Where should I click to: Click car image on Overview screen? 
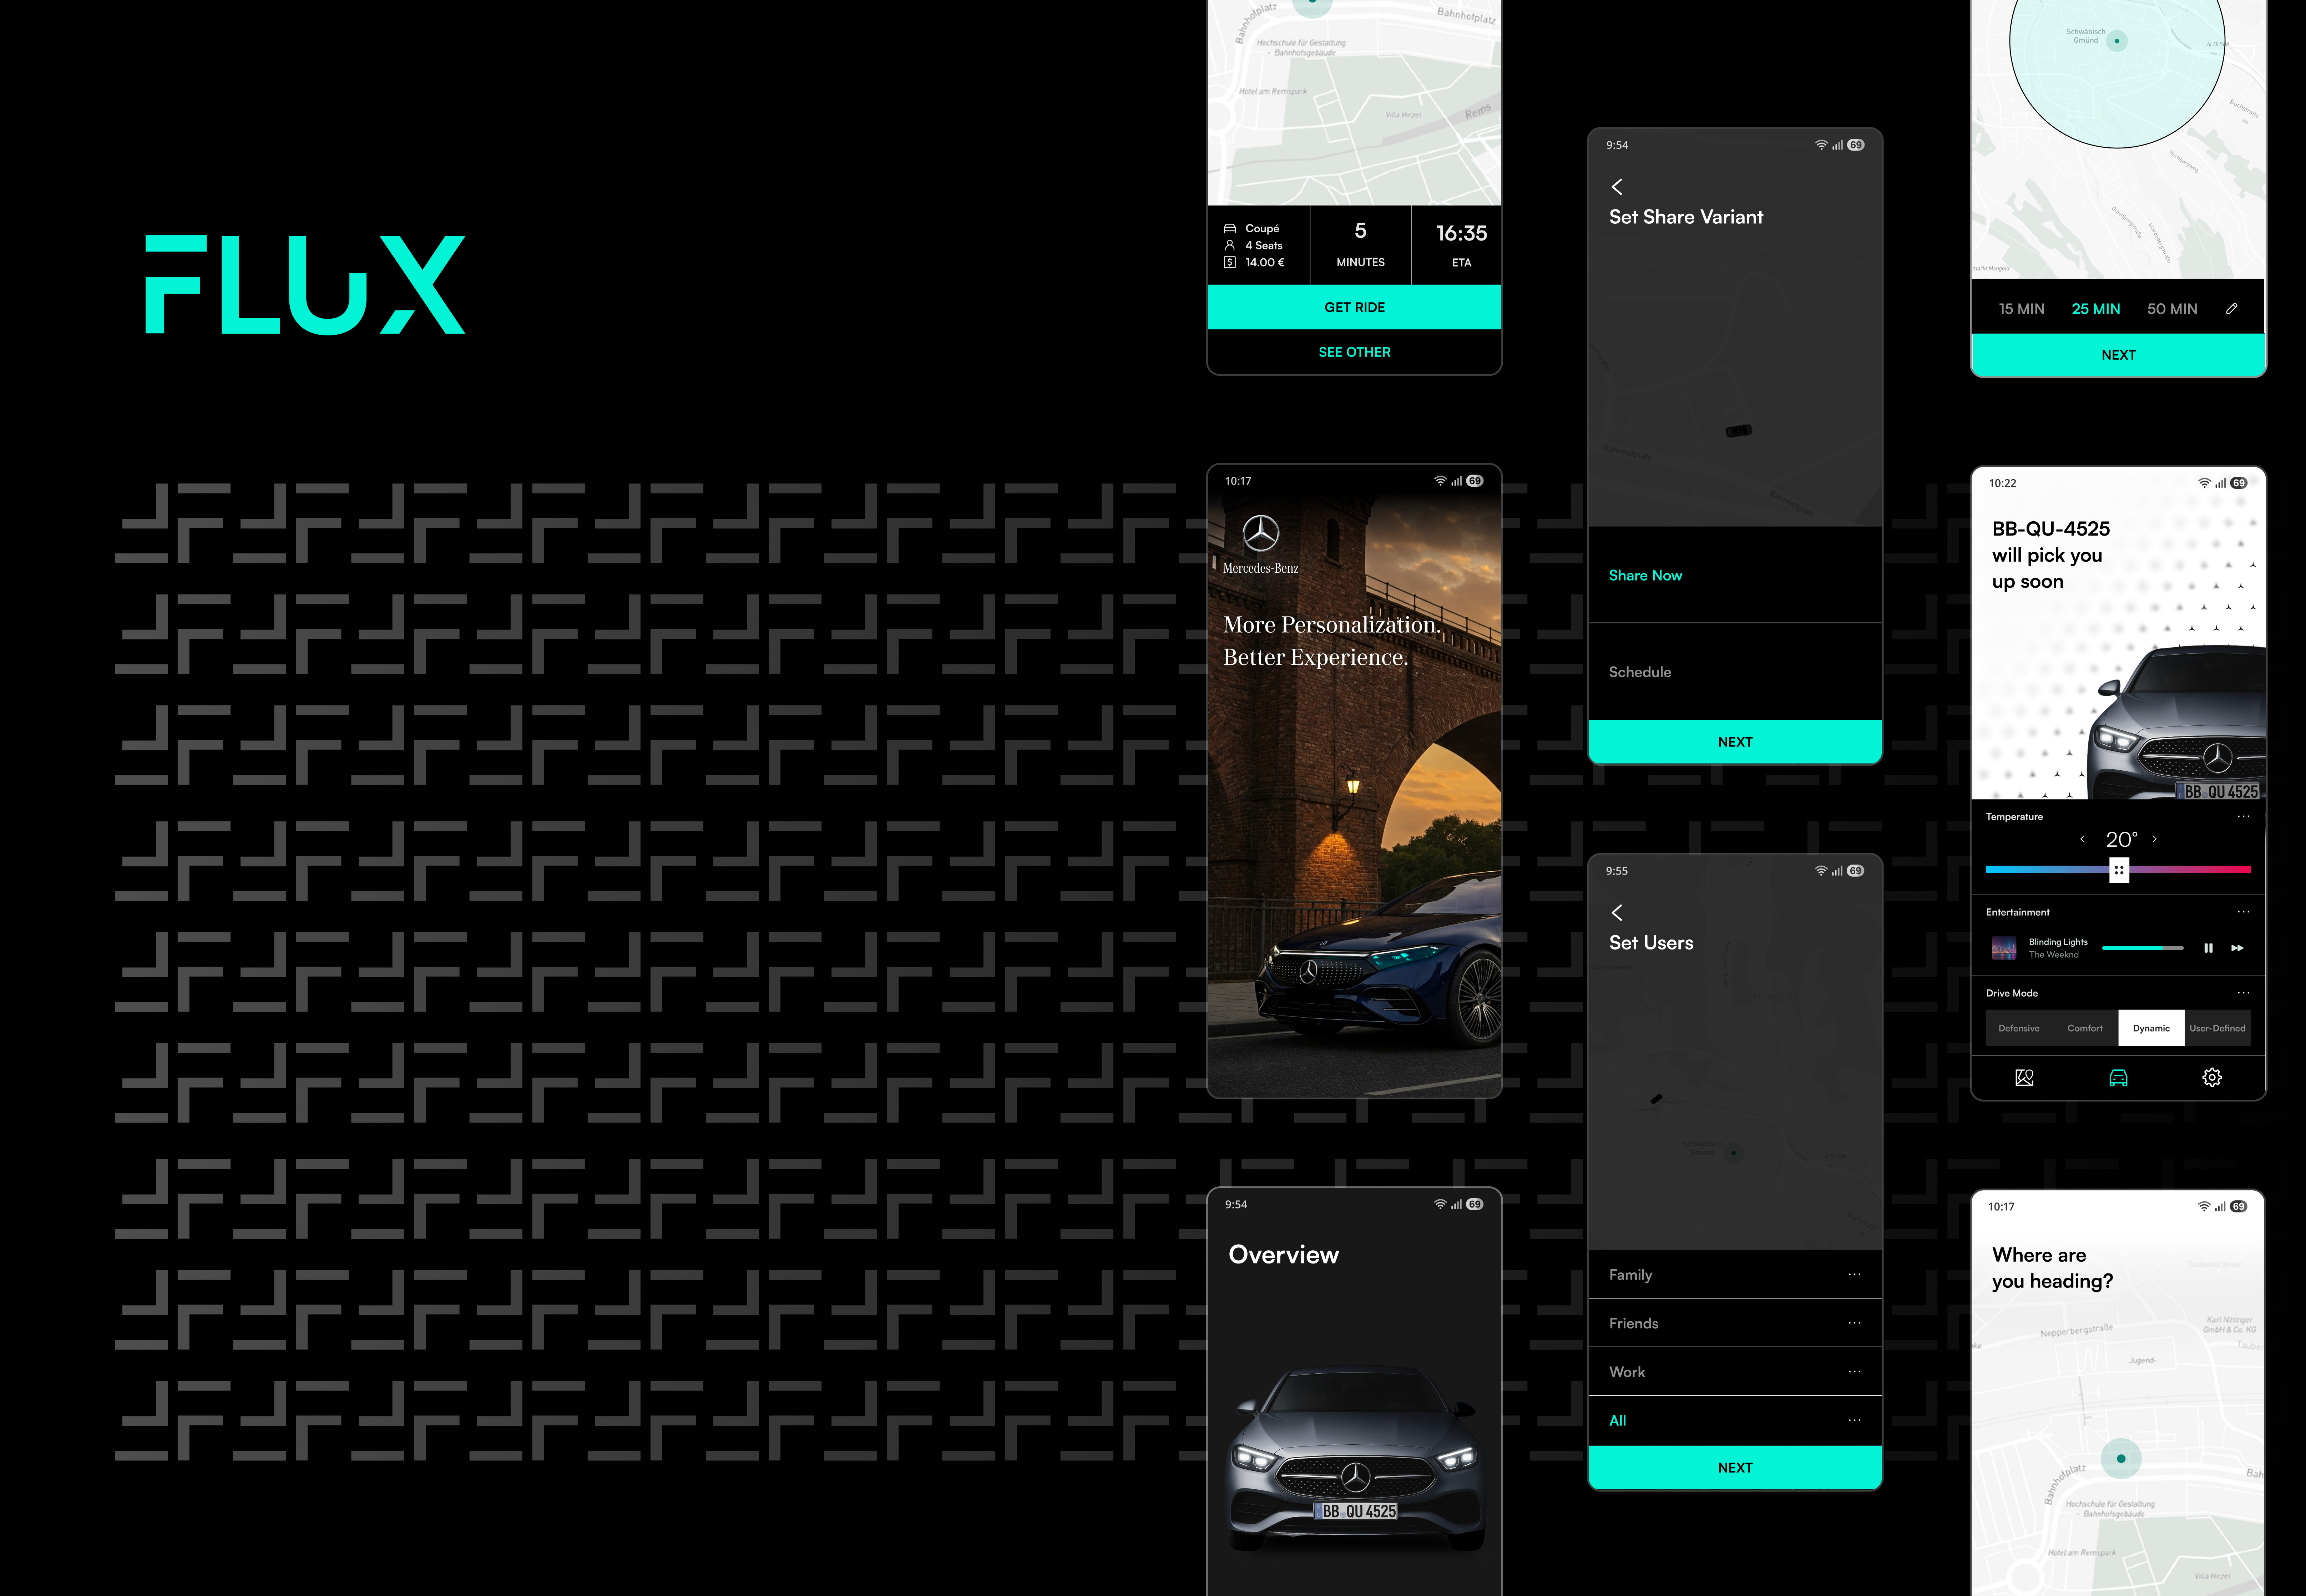[x=1356, y=1458]
